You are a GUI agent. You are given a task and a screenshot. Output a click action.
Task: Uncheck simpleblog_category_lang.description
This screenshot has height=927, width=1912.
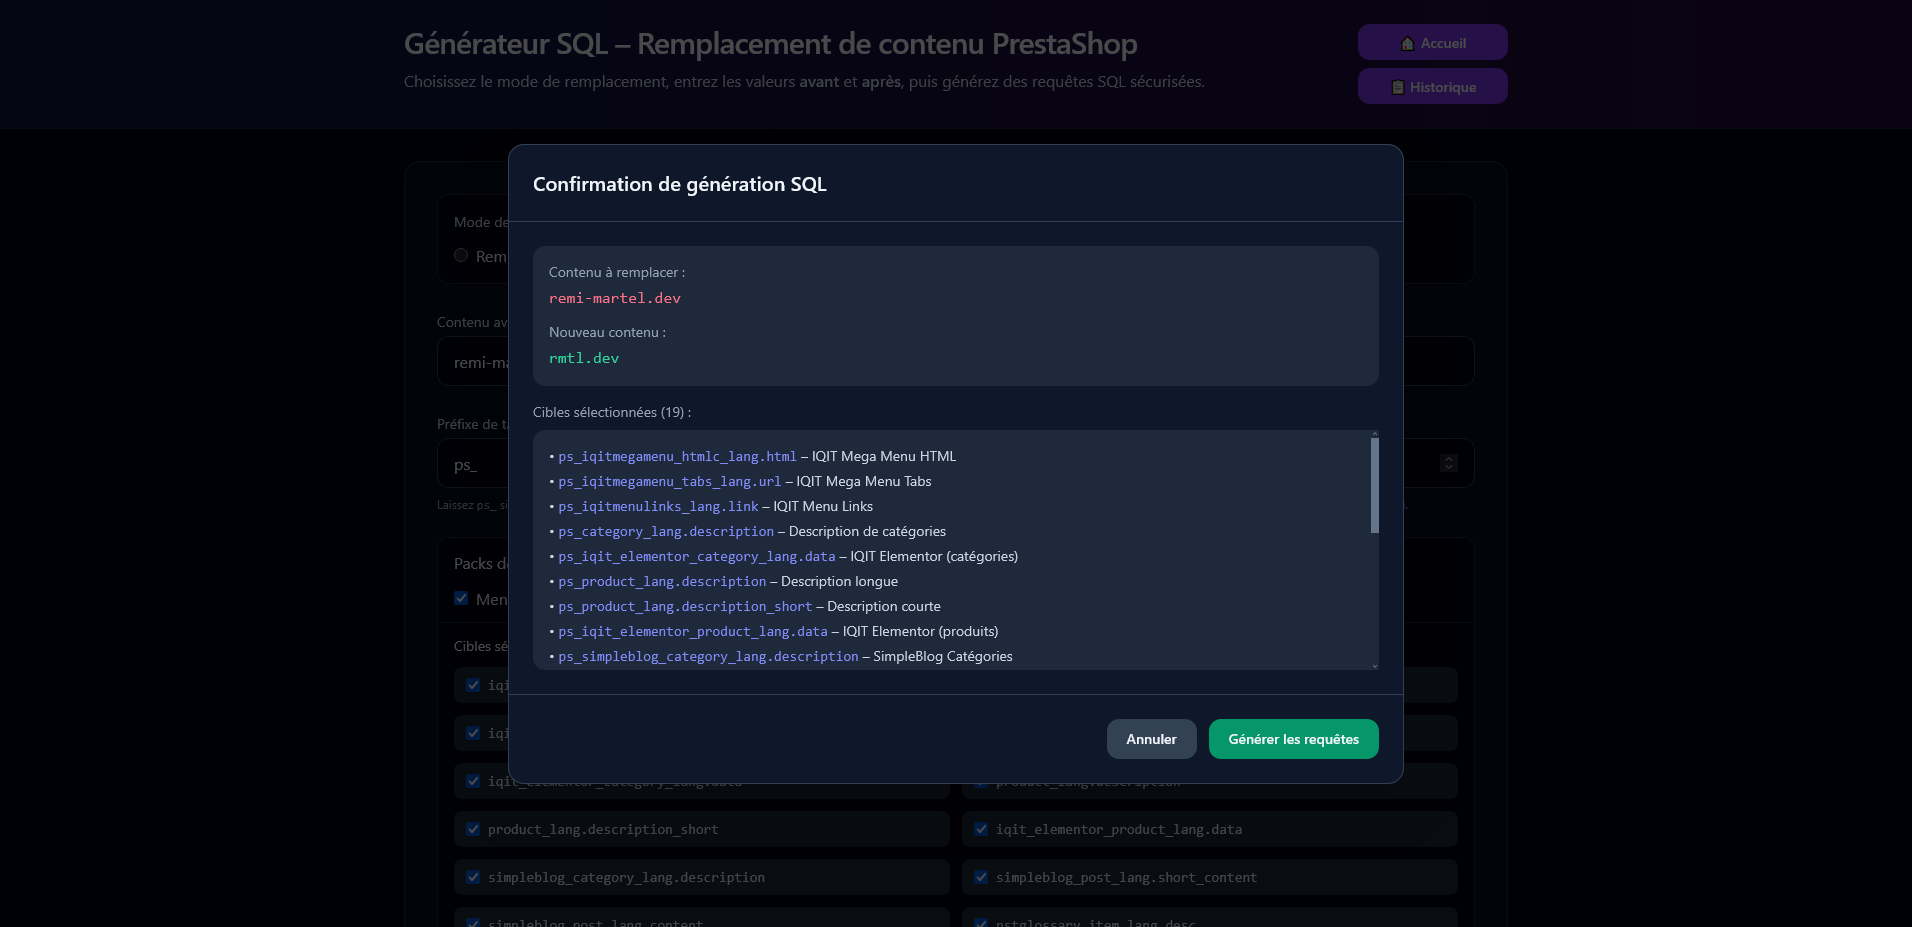[472, 877]
